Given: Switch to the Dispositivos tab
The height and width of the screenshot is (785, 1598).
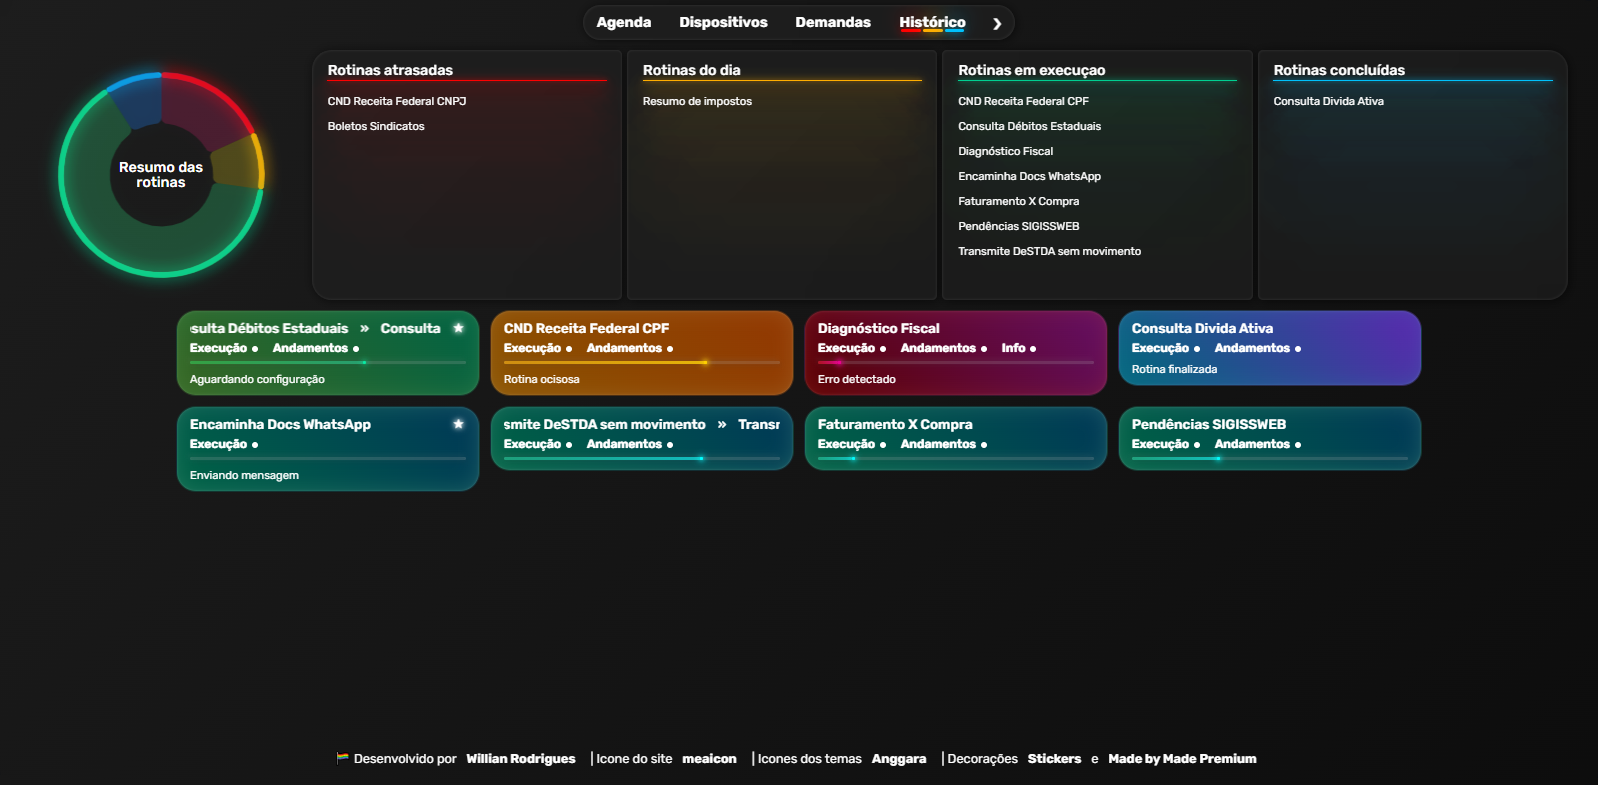Looking at the screenshot, I should pos(723,22).
